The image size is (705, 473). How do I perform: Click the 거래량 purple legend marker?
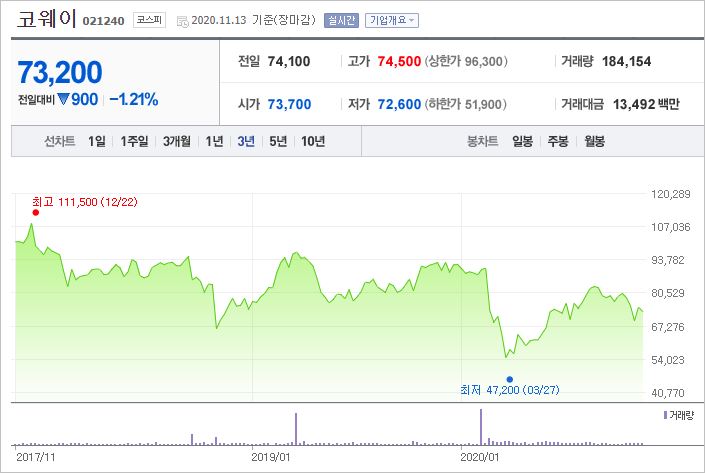point(665,415)
